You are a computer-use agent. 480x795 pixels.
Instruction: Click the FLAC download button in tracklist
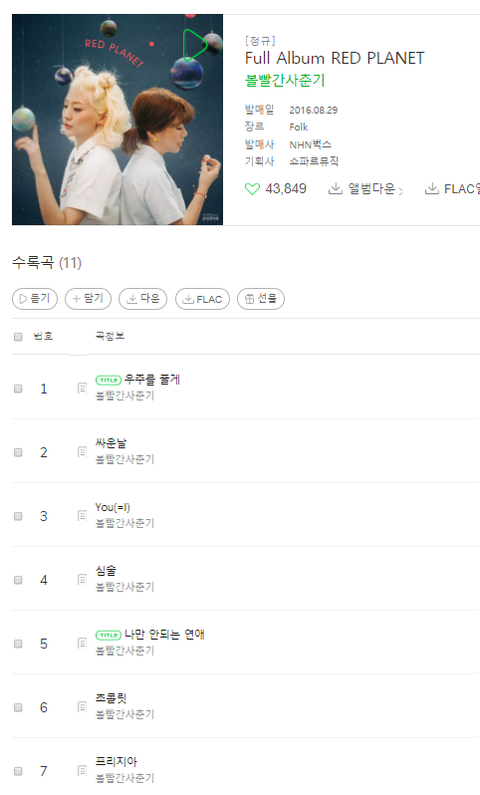pyautogui.click(x=202, y=299)
